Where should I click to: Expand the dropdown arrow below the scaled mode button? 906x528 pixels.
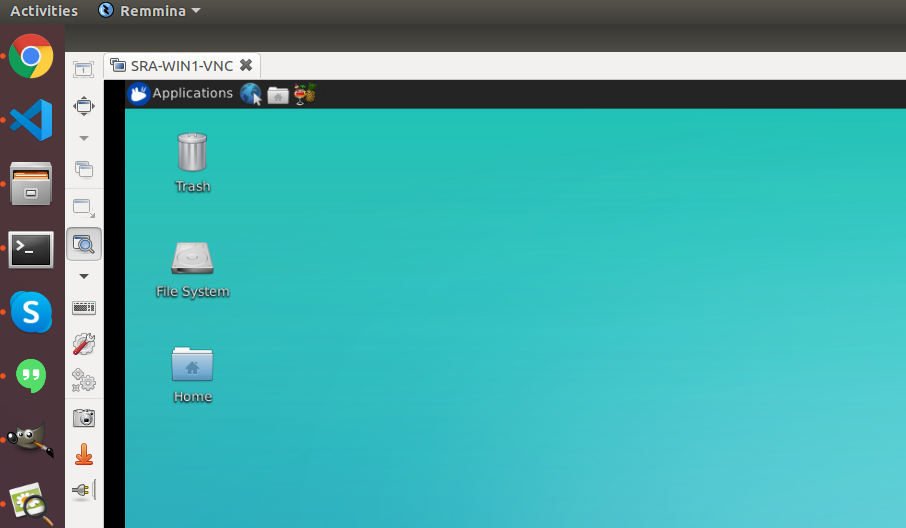coord(84,276)
